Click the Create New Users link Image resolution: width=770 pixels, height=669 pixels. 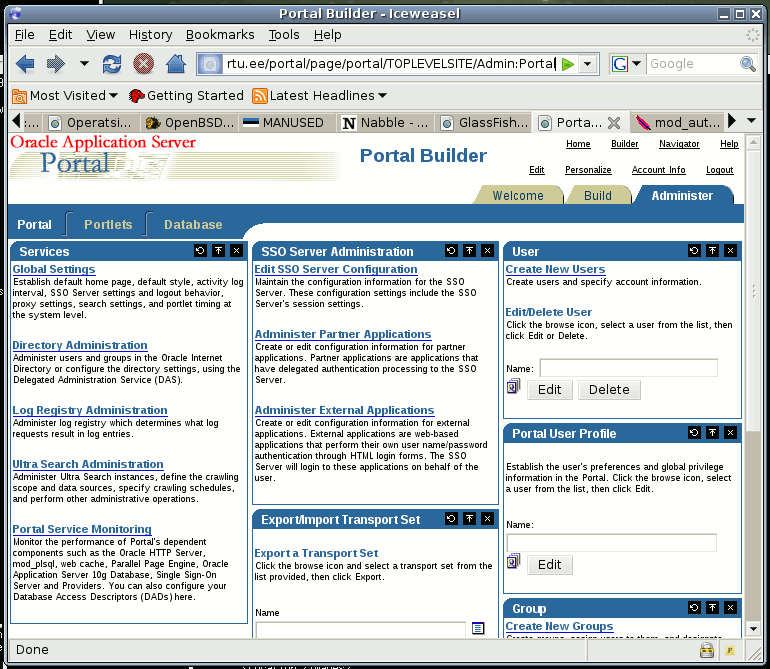point(555,269)
